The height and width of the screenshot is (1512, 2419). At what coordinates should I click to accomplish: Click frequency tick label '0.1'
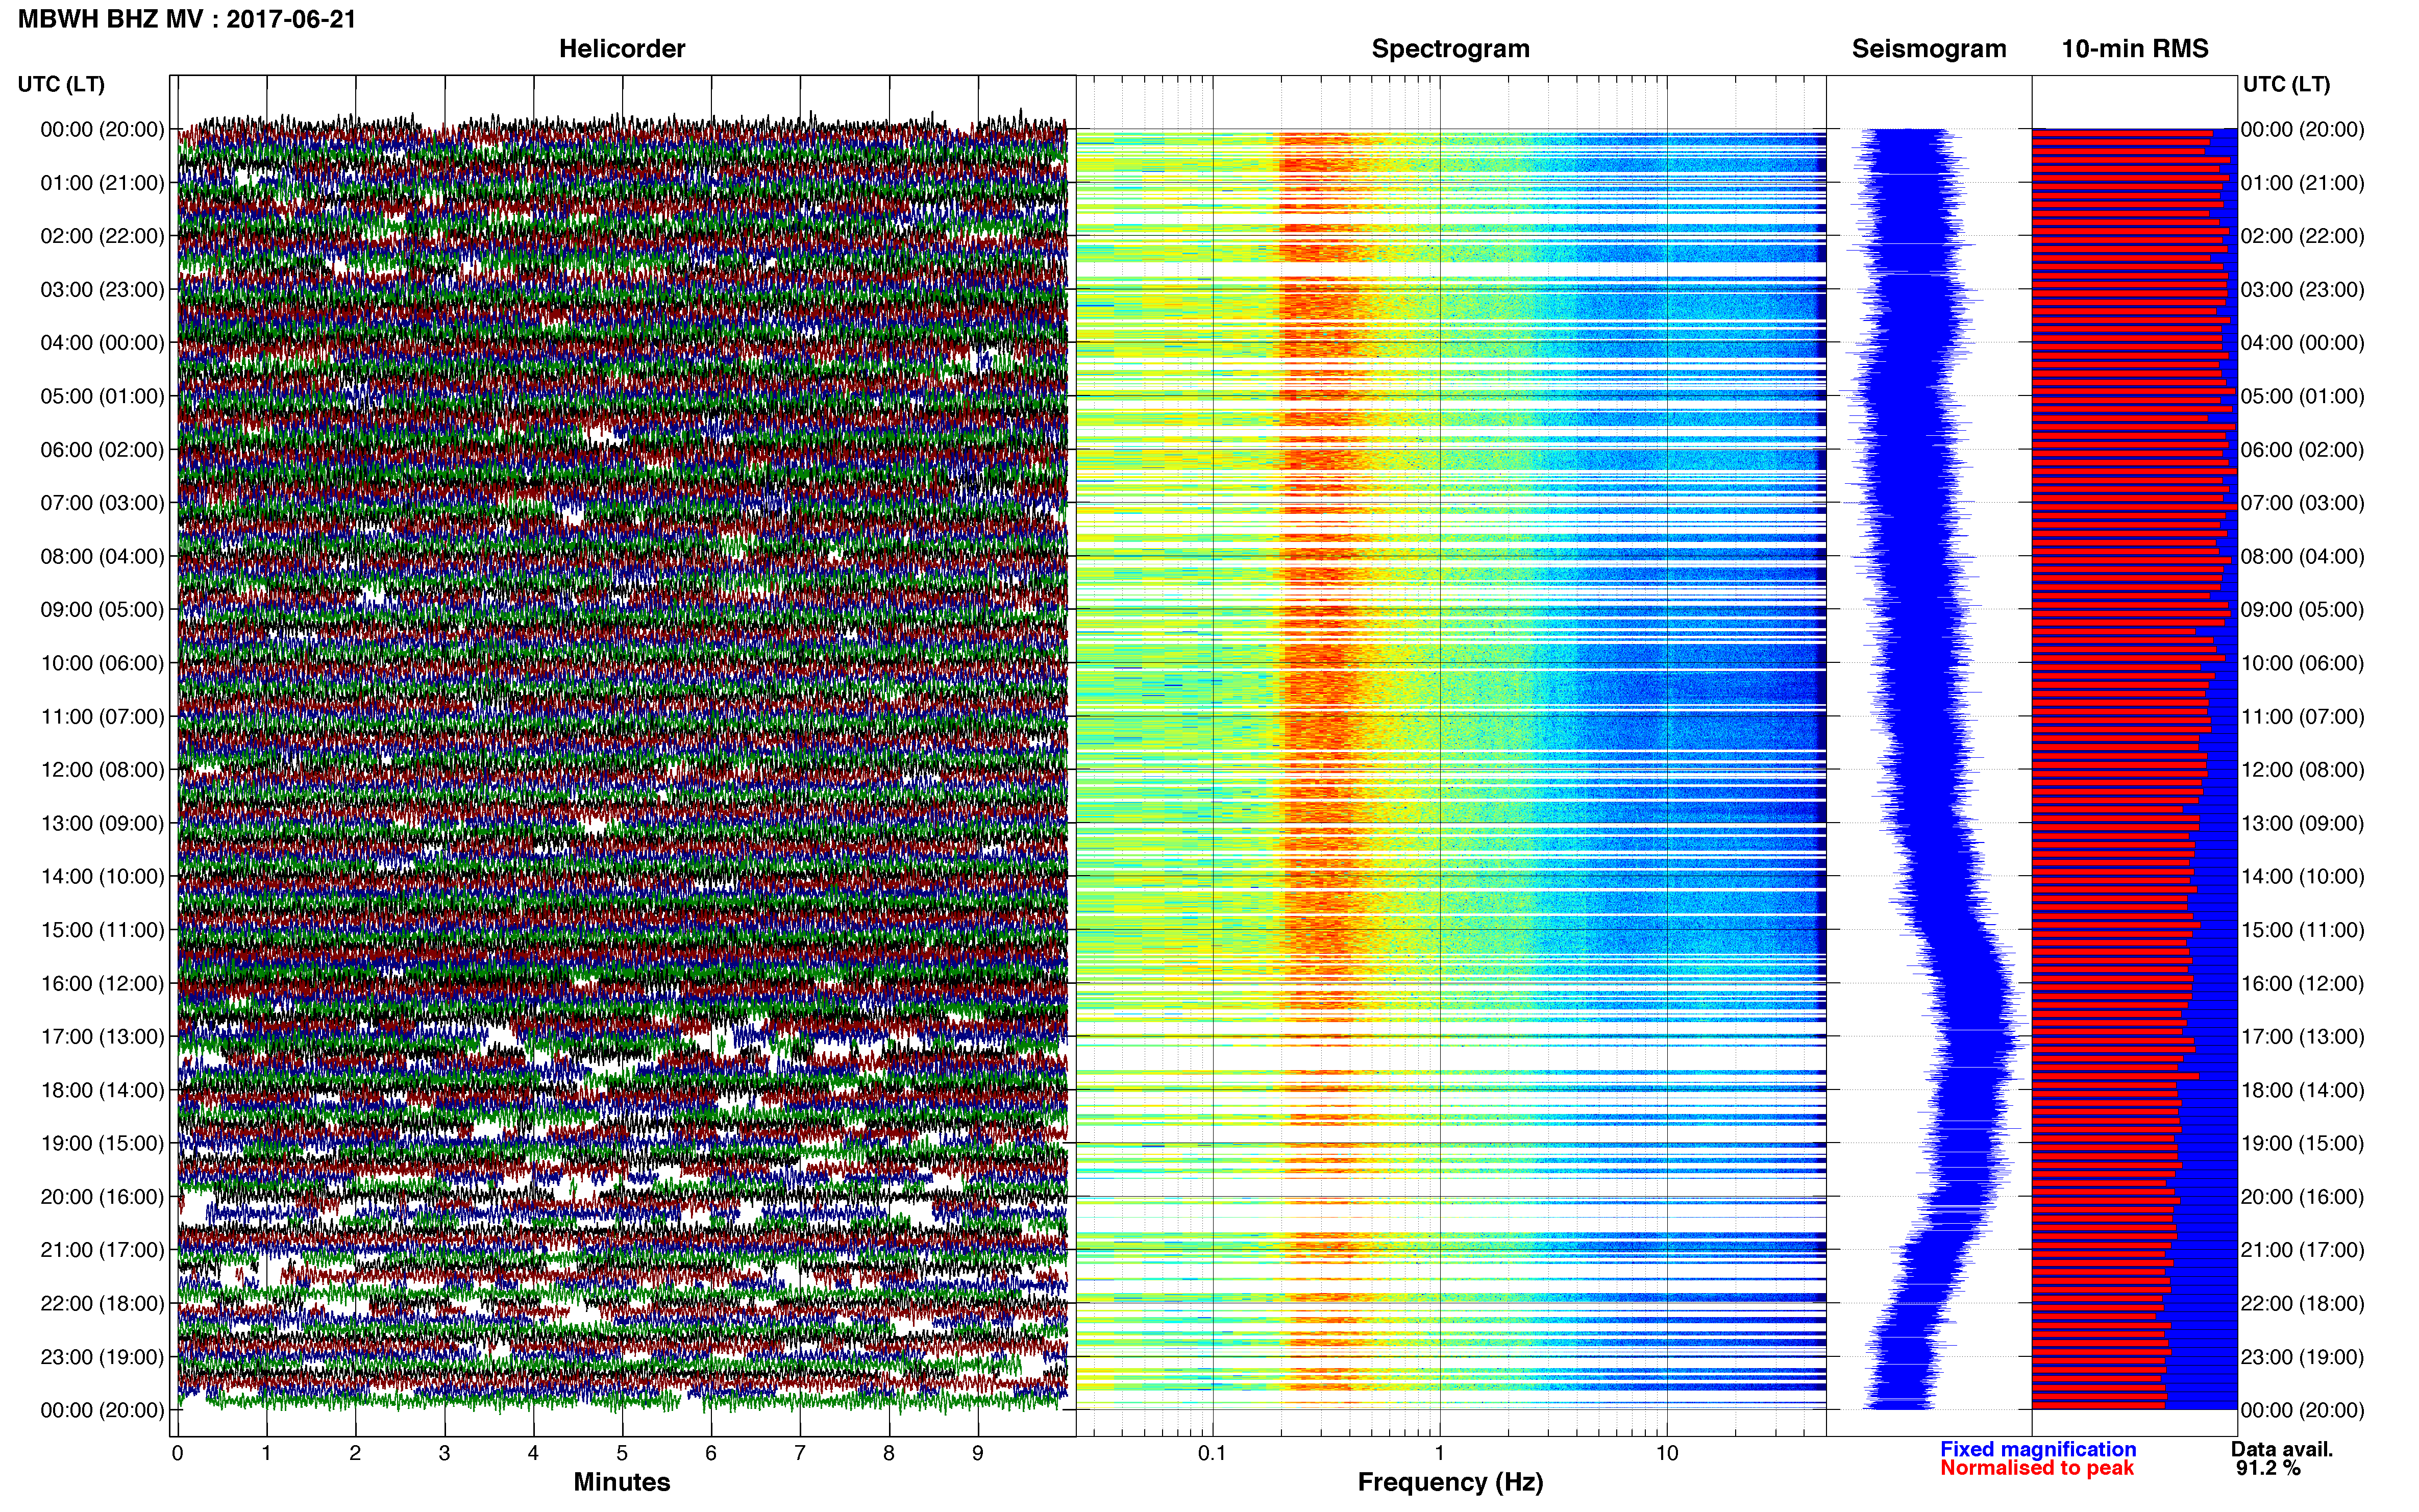[x=1212, y=1453]
